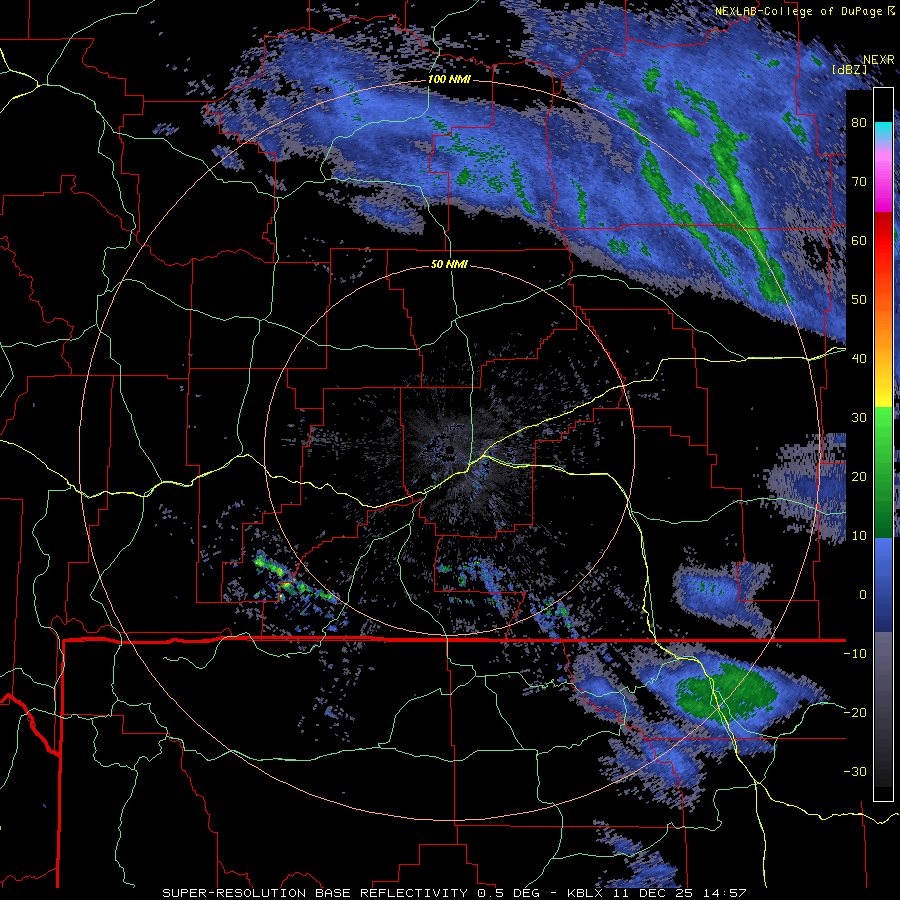The height and width of the screenshot is (900, 900).
Task: Select the 20 value on the dBZ scale
Action: tap(859, 476)
